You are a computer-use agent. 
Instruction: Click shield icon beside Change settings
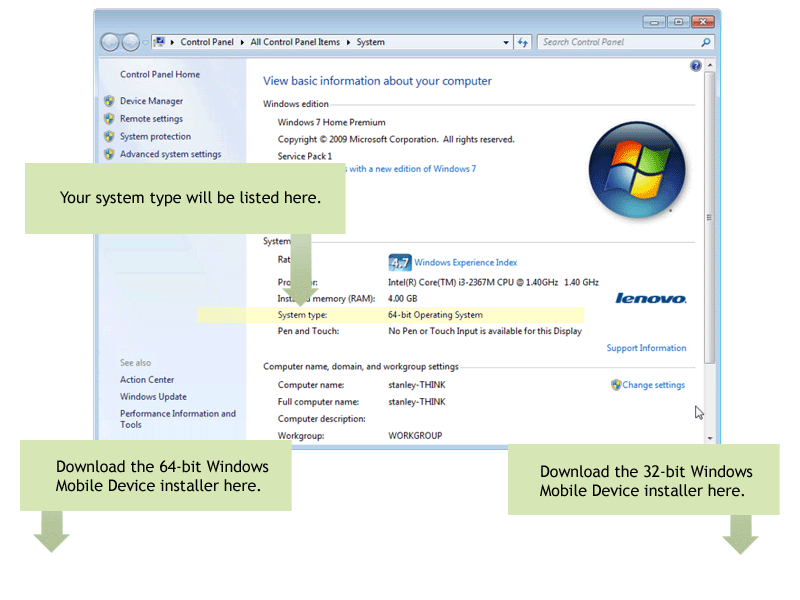click(x=616, y=385)
